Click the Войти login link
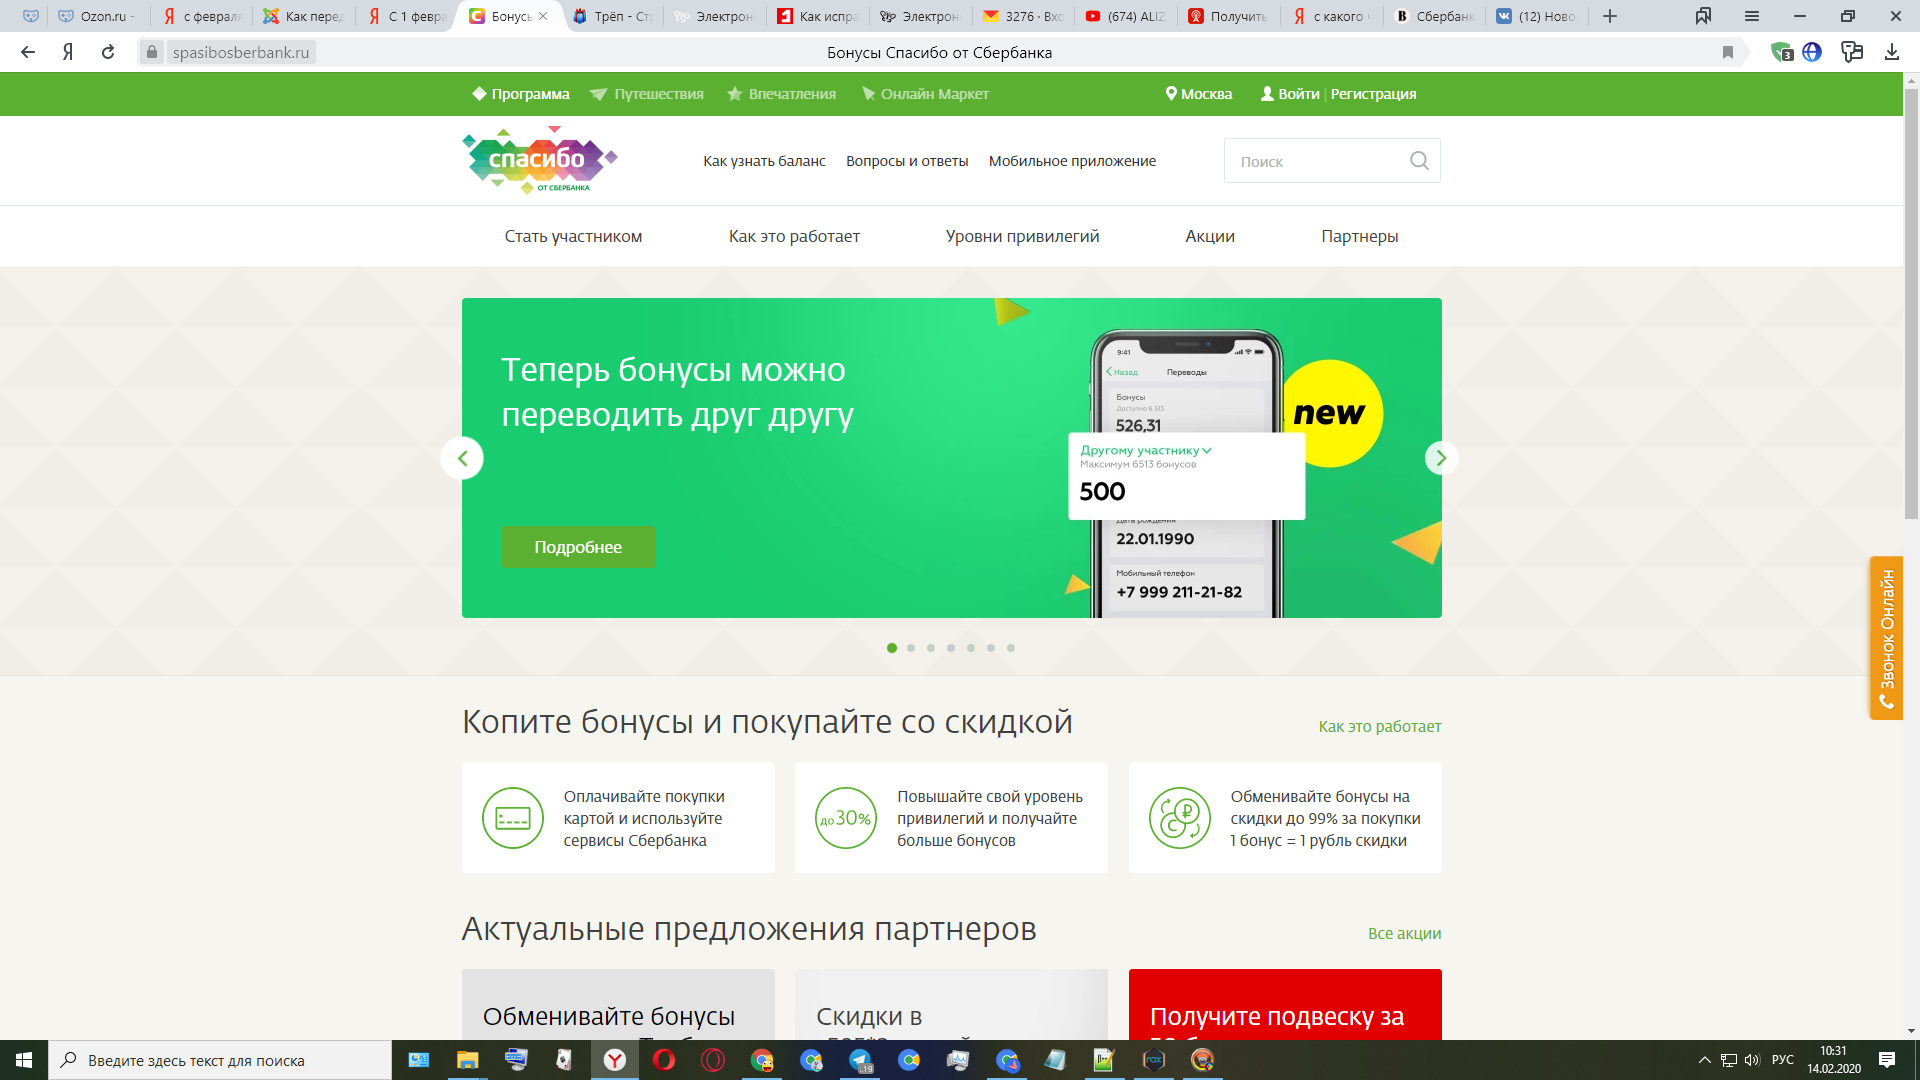Screen dimensions: 1920x1080 (1290, 94)
